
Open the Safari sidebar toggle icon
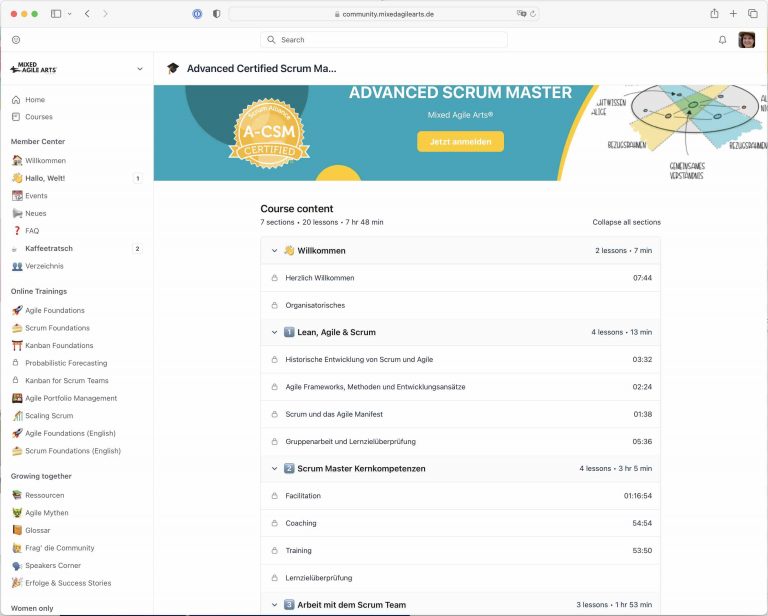[x=56, y=14]
